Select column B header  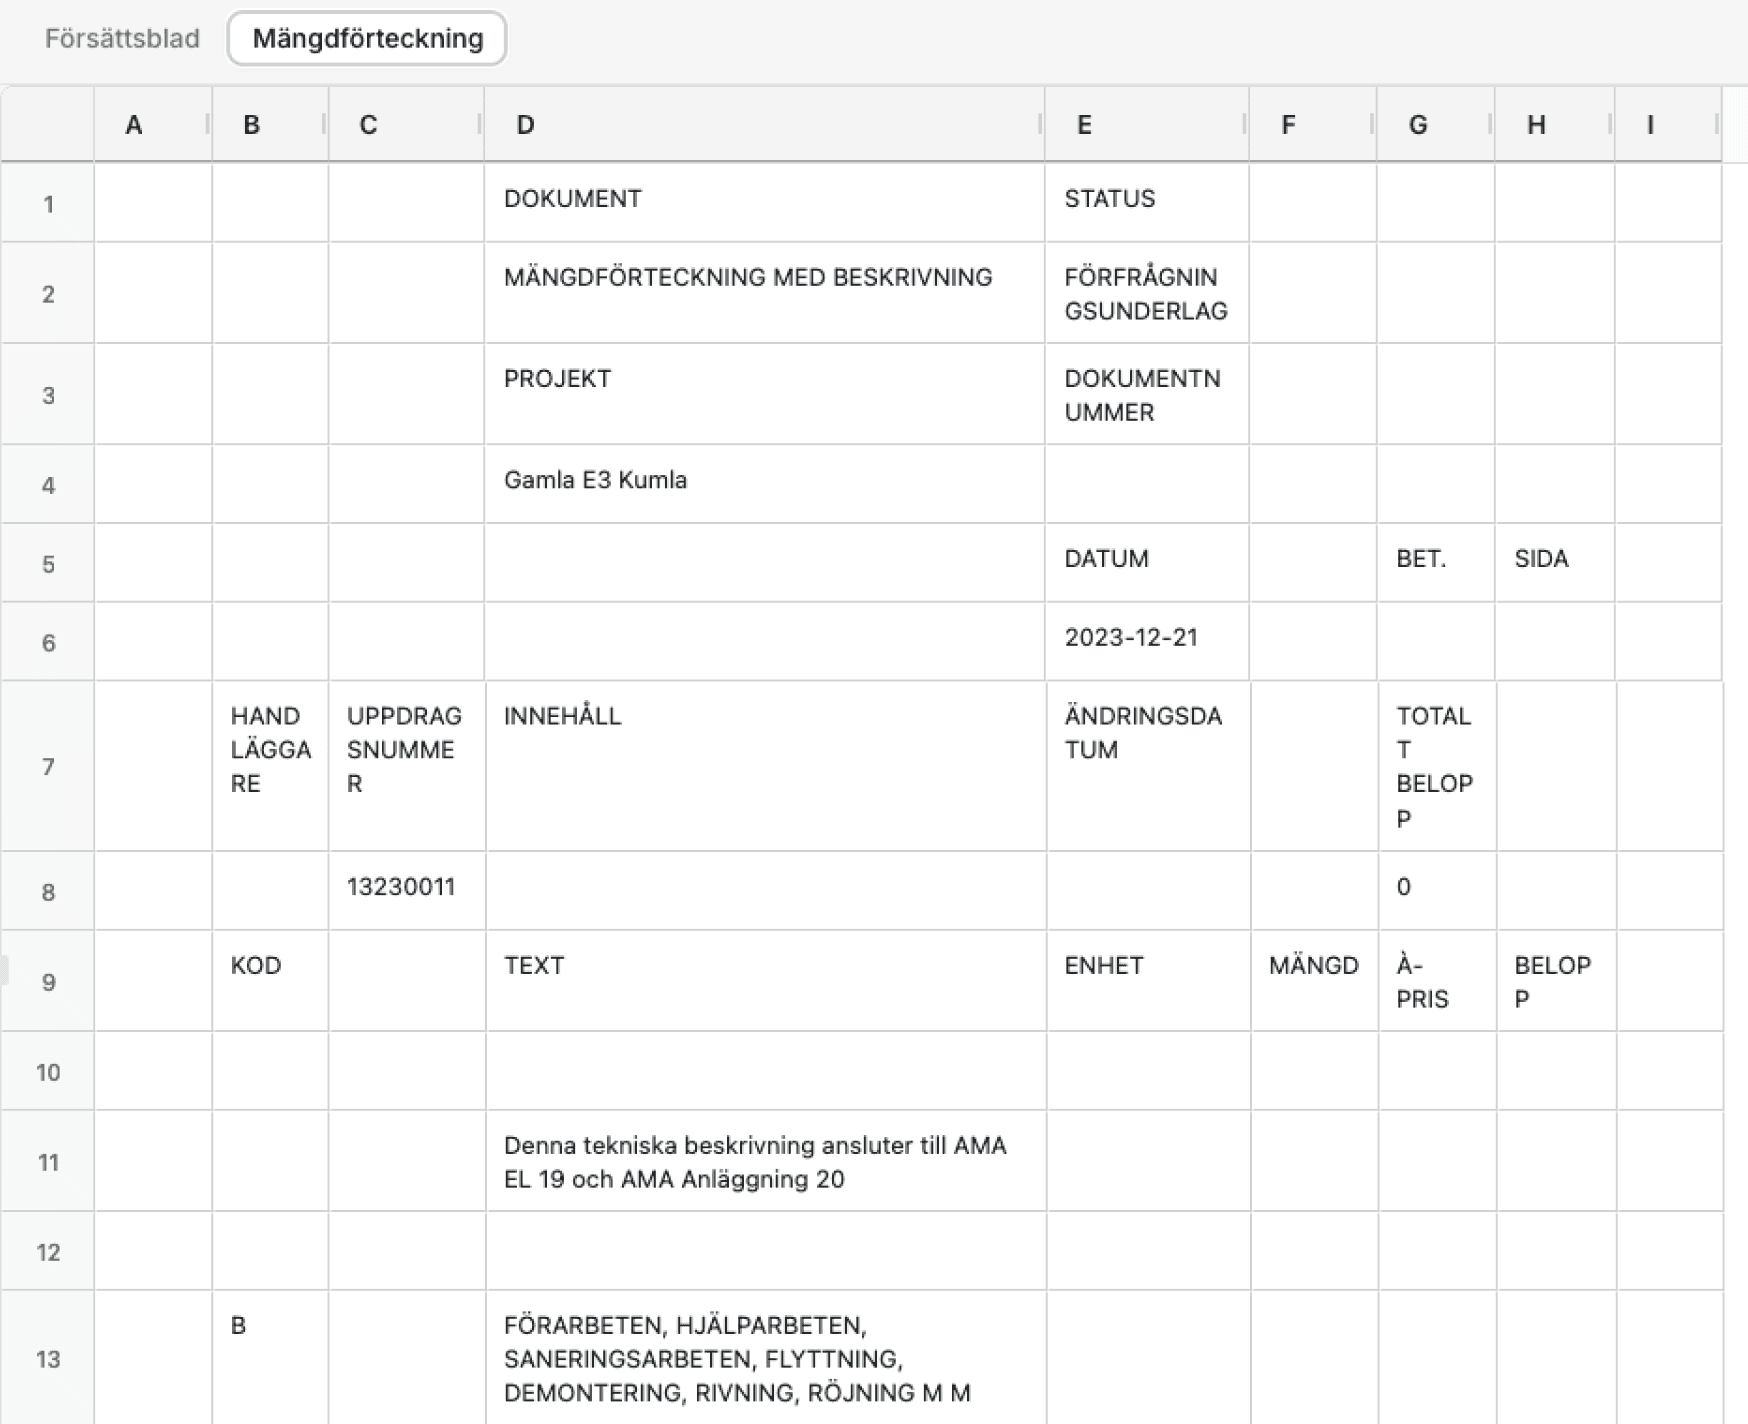click(x=270, y=125)
